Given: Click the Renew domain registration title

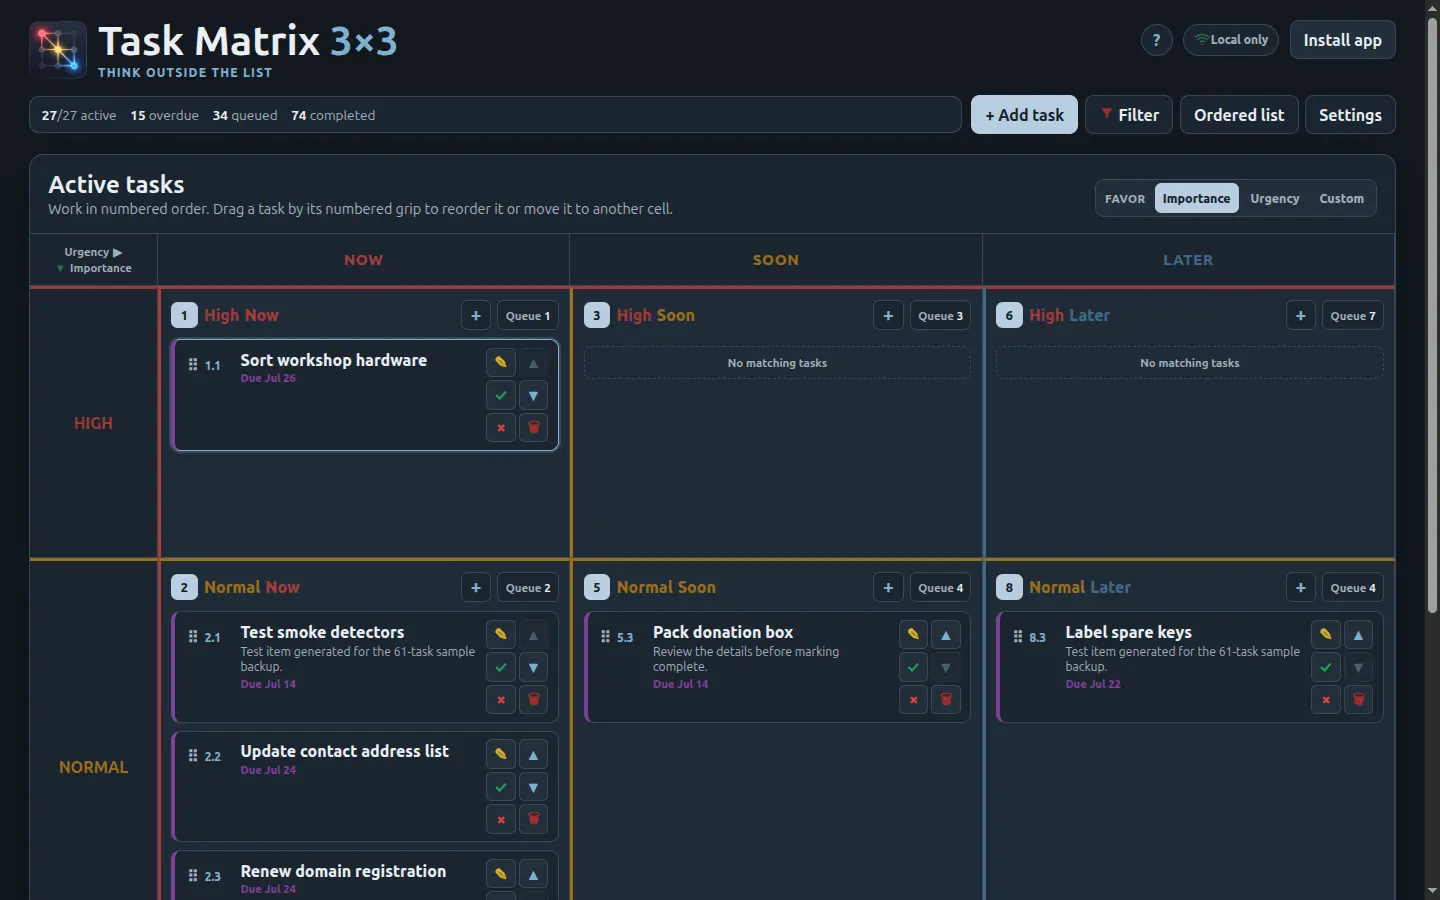Looking at the screenshot, I should coord(343,871).
